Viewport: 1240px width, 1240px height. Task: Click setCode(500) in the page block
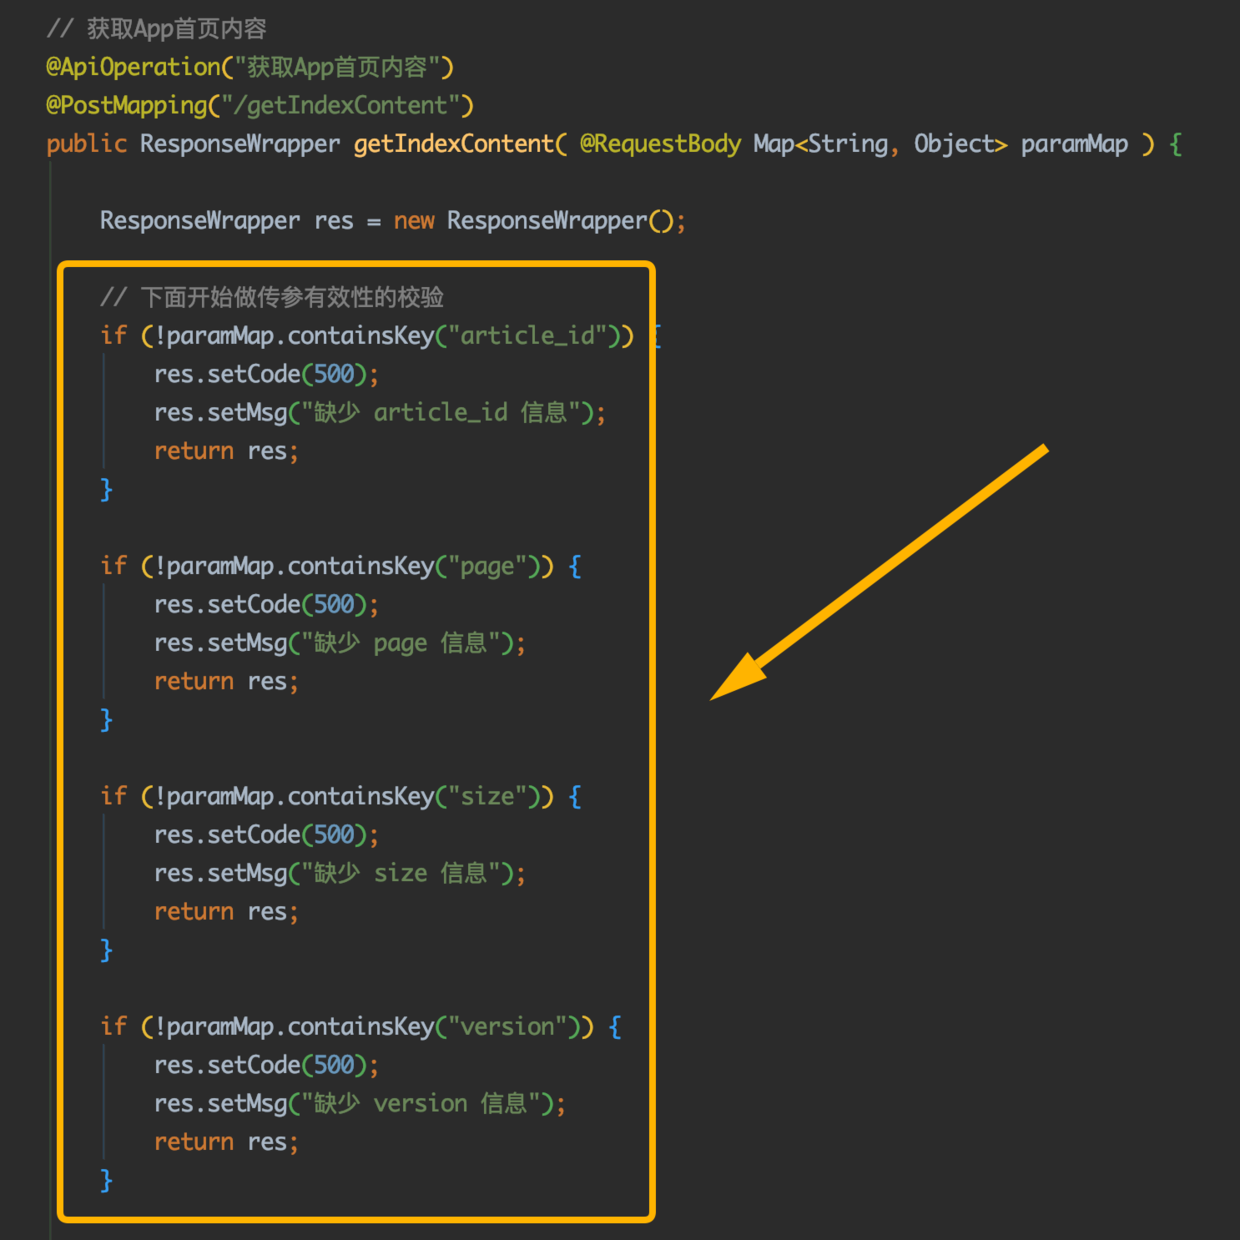[x=266, y=605]
